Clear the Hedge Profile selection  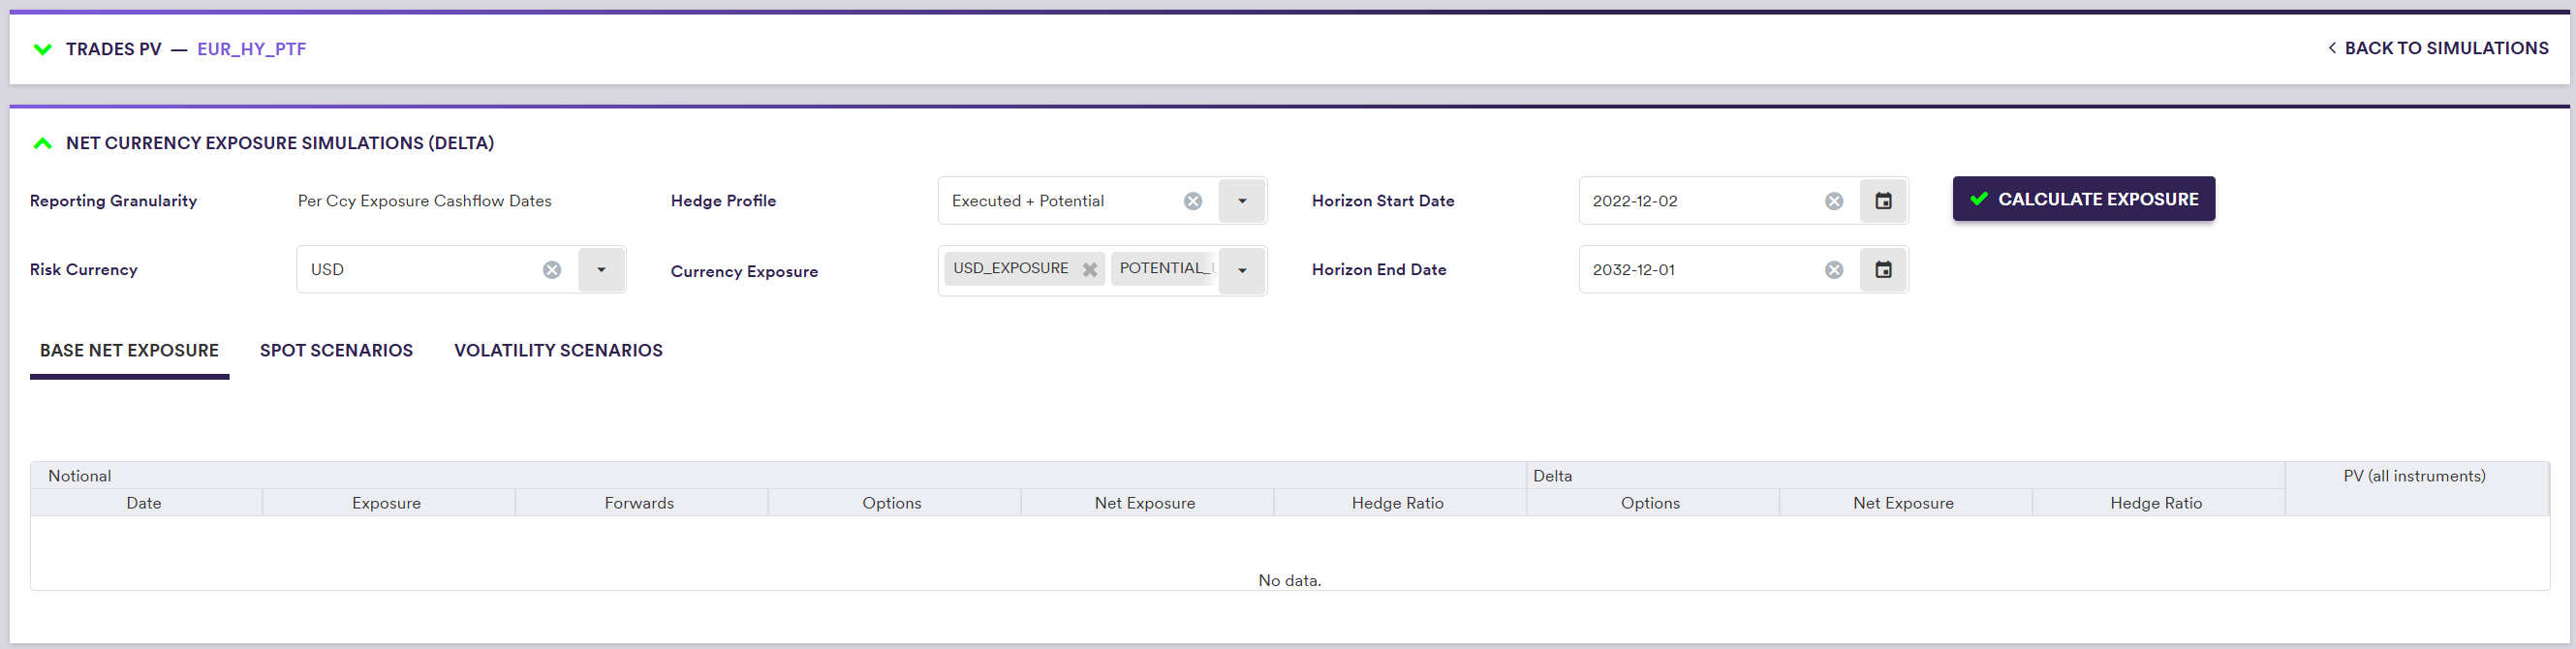(x=1192, y=201)
